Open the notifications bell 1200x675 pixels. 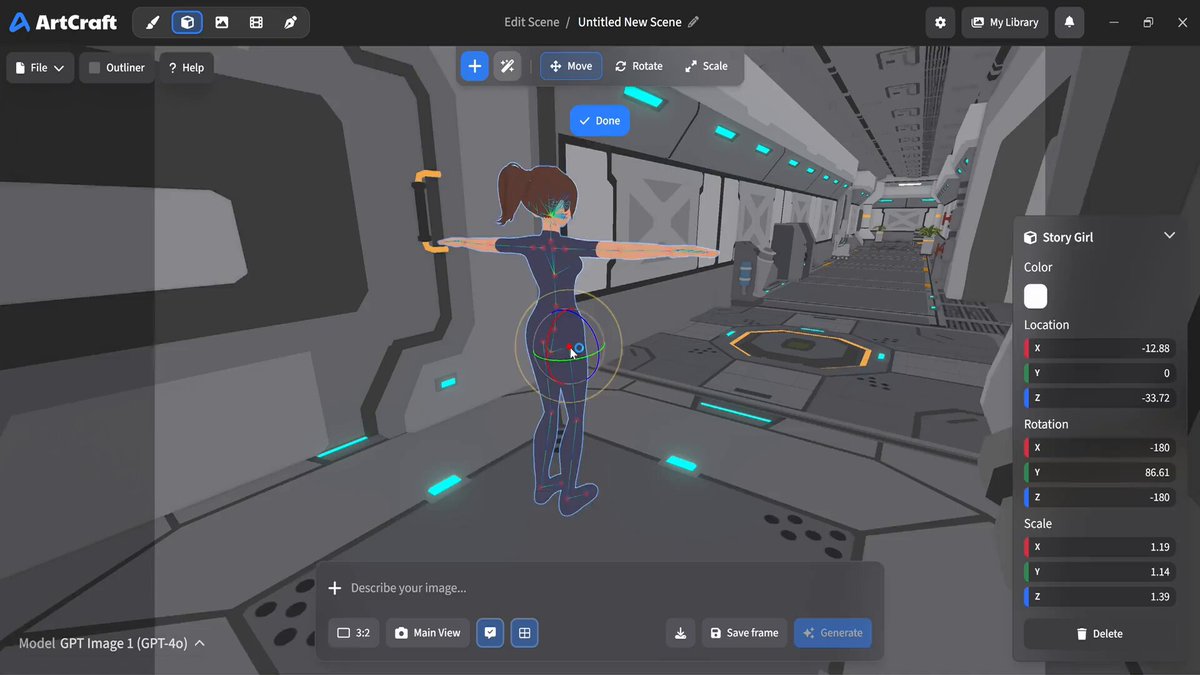(1069, 22)
